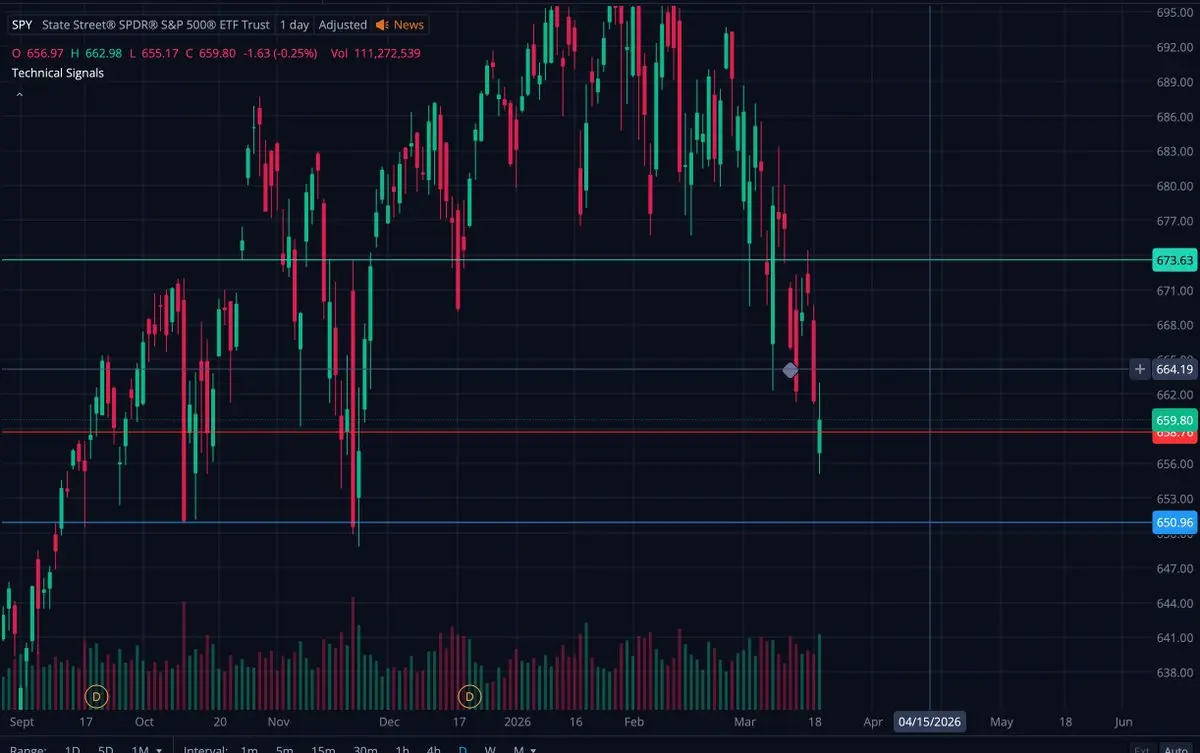Click the Technical Signals label
Viewport: 1200px width, 753px height.
pyautogui.click(x=57, y=73)
